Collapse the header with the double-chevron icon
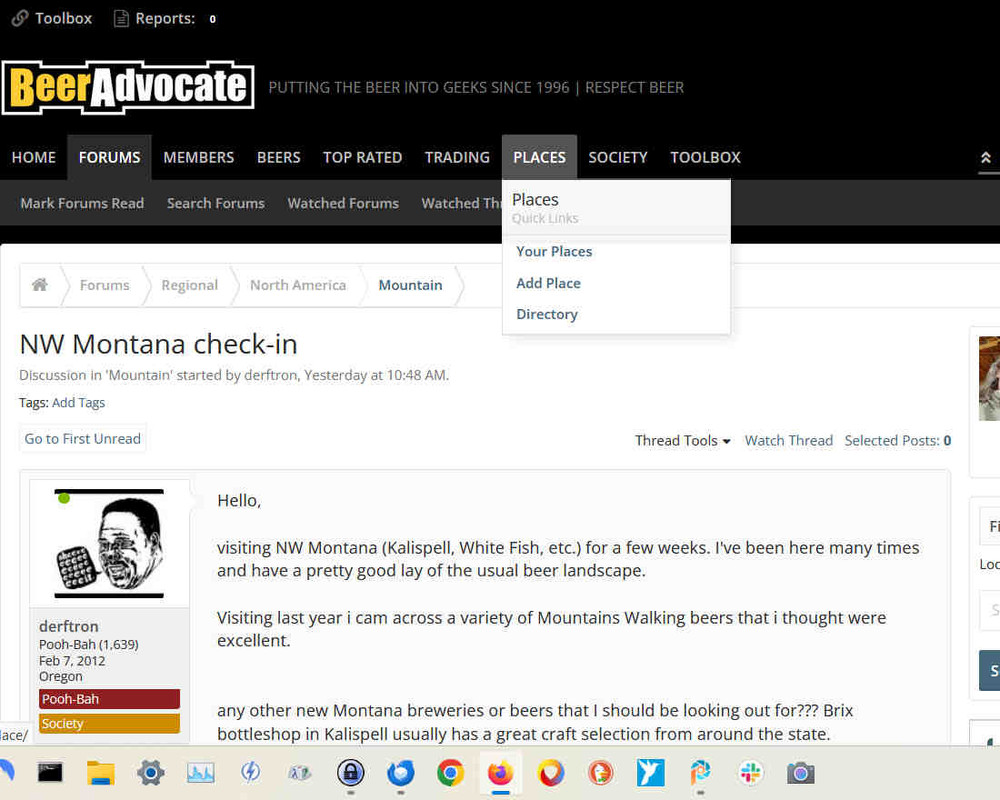This screenshot has height=800, width=1000. (985, 158)
